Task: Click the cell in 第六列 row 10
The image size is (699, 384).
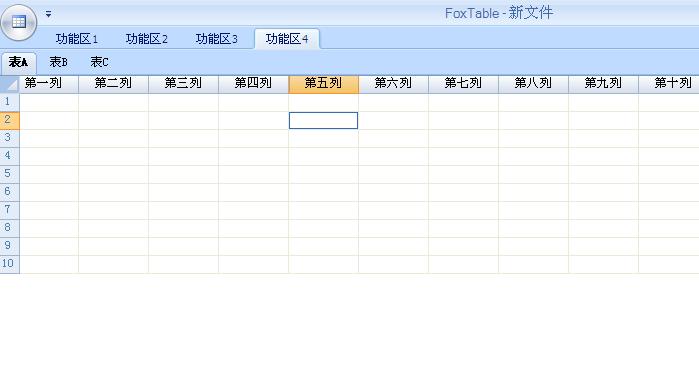Action: pyautogui.click(x=393, y=264)
